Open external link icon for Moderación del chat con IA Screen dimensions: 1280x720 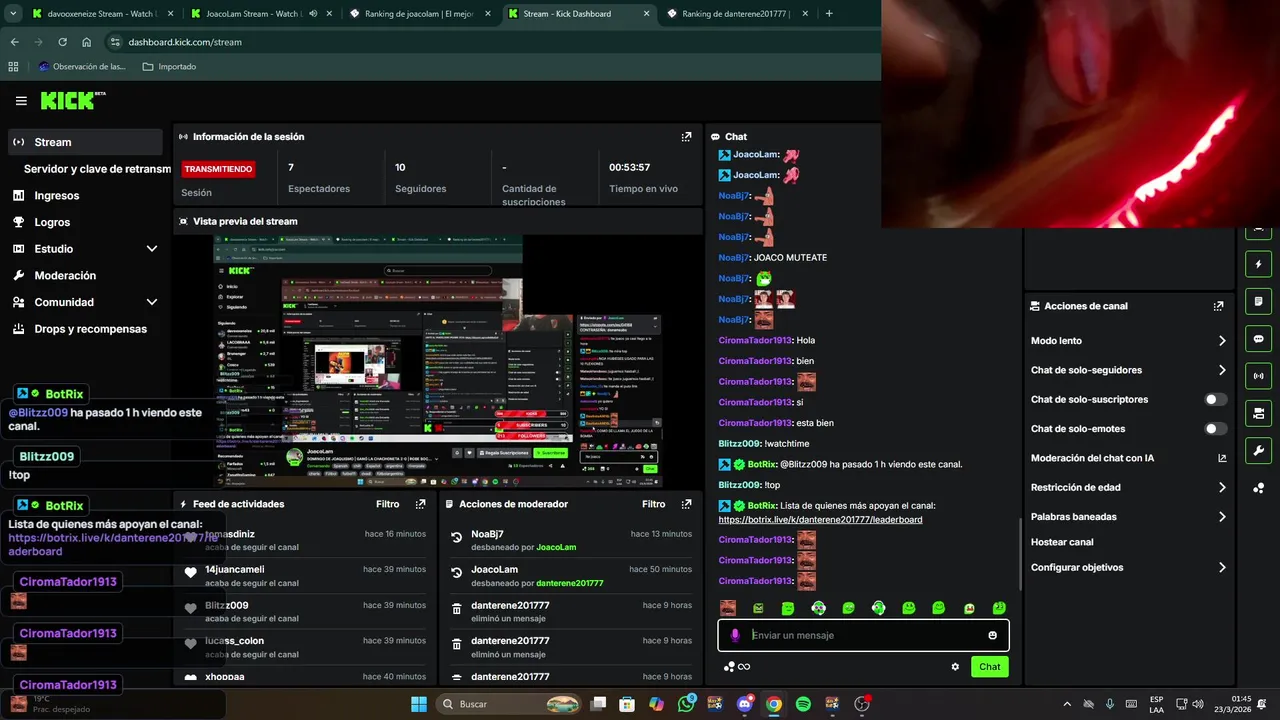(x=1222, y=458)
